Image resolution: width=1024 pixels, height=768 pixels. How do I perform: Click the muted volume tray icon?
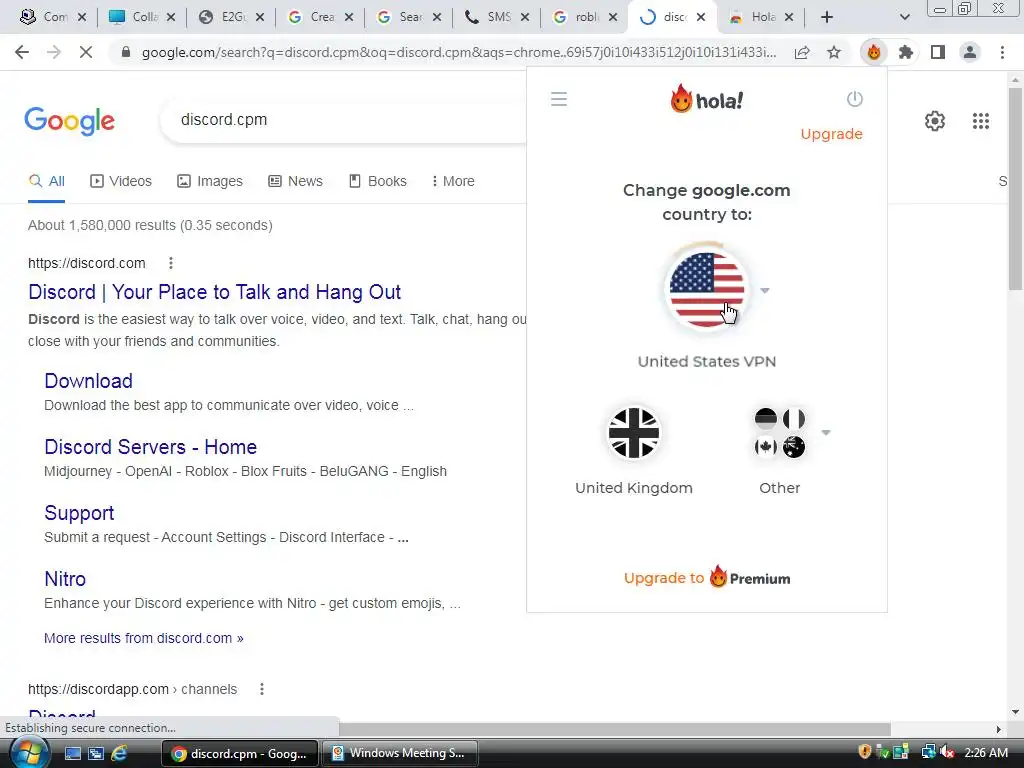[x=947, y=753]
